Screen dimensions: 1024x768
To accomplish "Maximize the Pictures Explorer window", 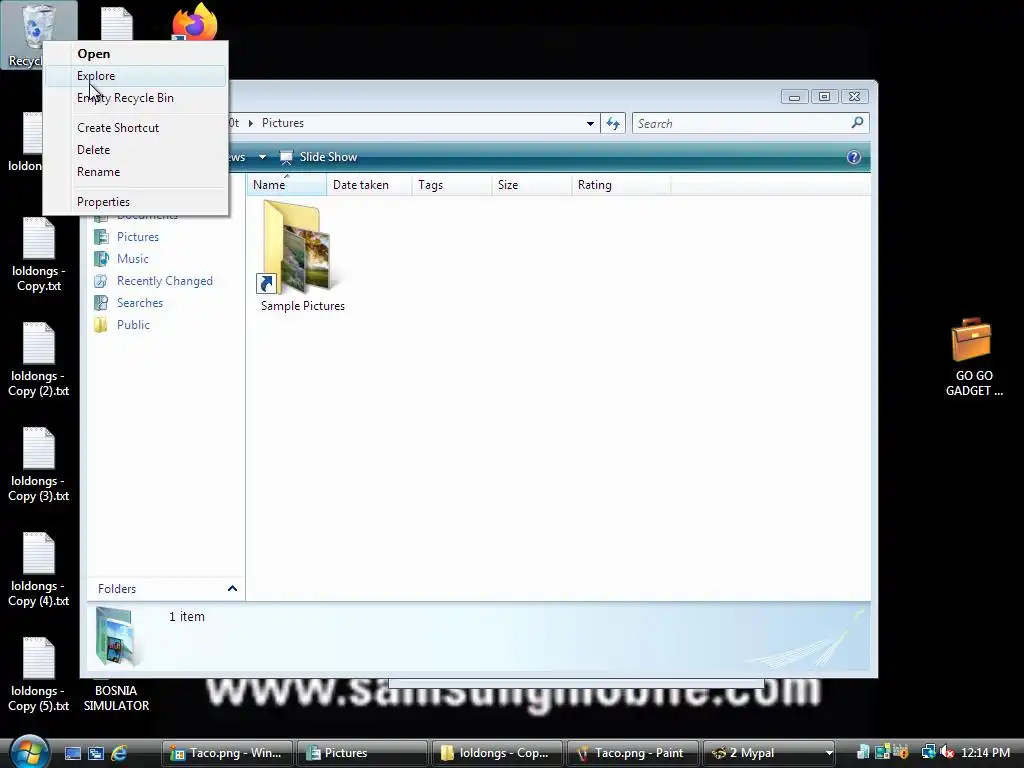I will point(824,97).
